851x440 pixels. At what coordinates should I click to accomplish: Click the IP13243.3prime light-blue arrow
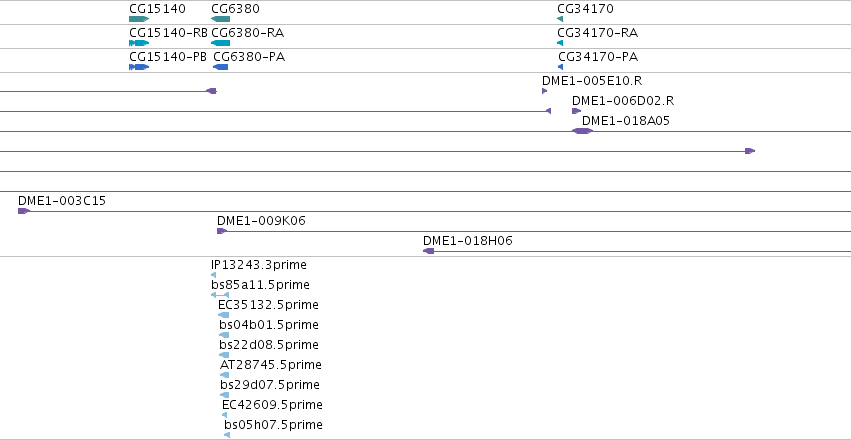click(213, 275)
